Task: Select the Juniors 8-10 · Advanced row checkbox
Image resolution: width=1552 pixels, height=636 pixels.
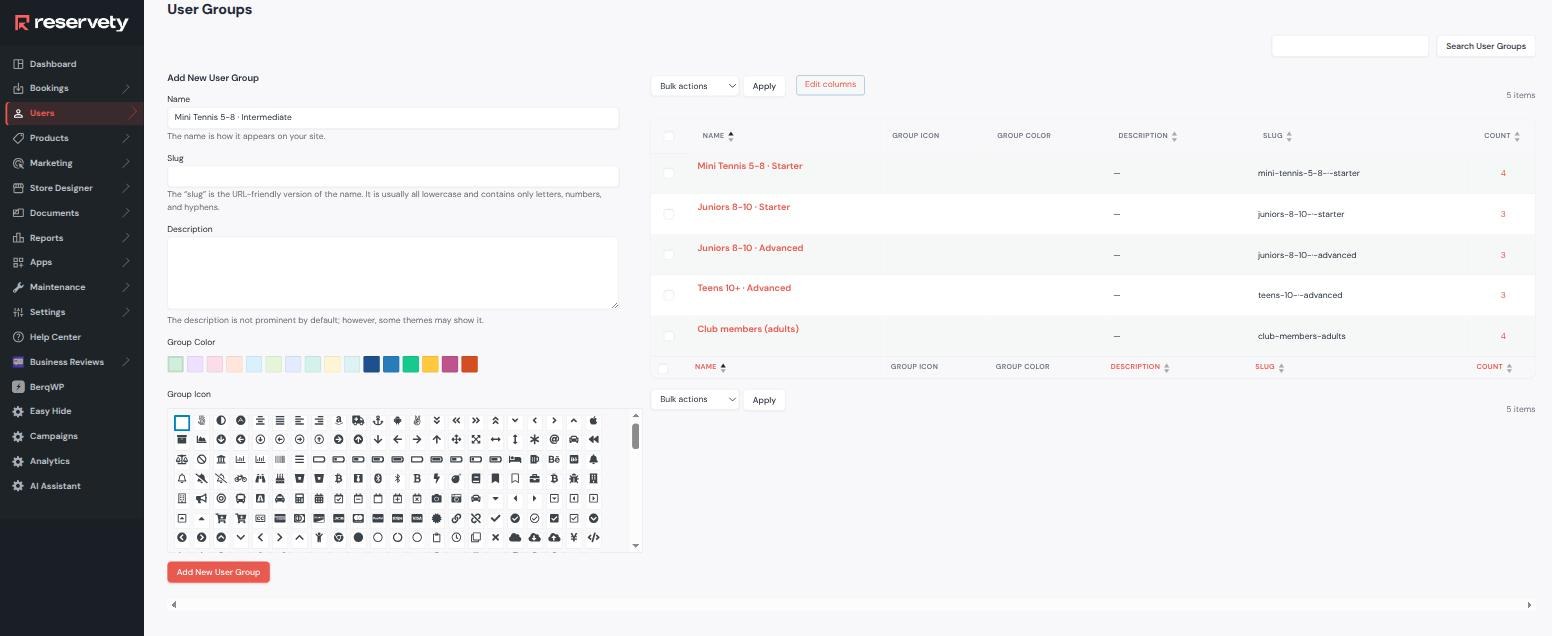Action: pyautogui.click(x=669, y=255)
